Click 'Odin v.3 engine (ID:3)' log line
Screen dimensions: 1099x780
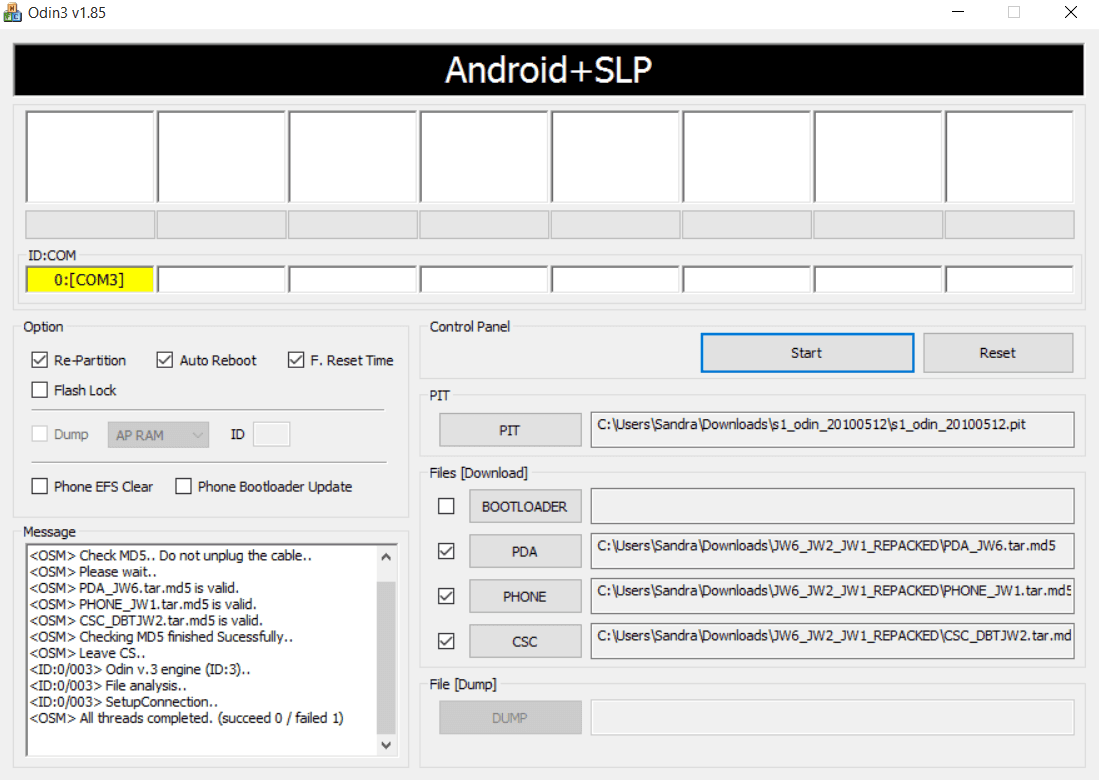click(139, 670)
